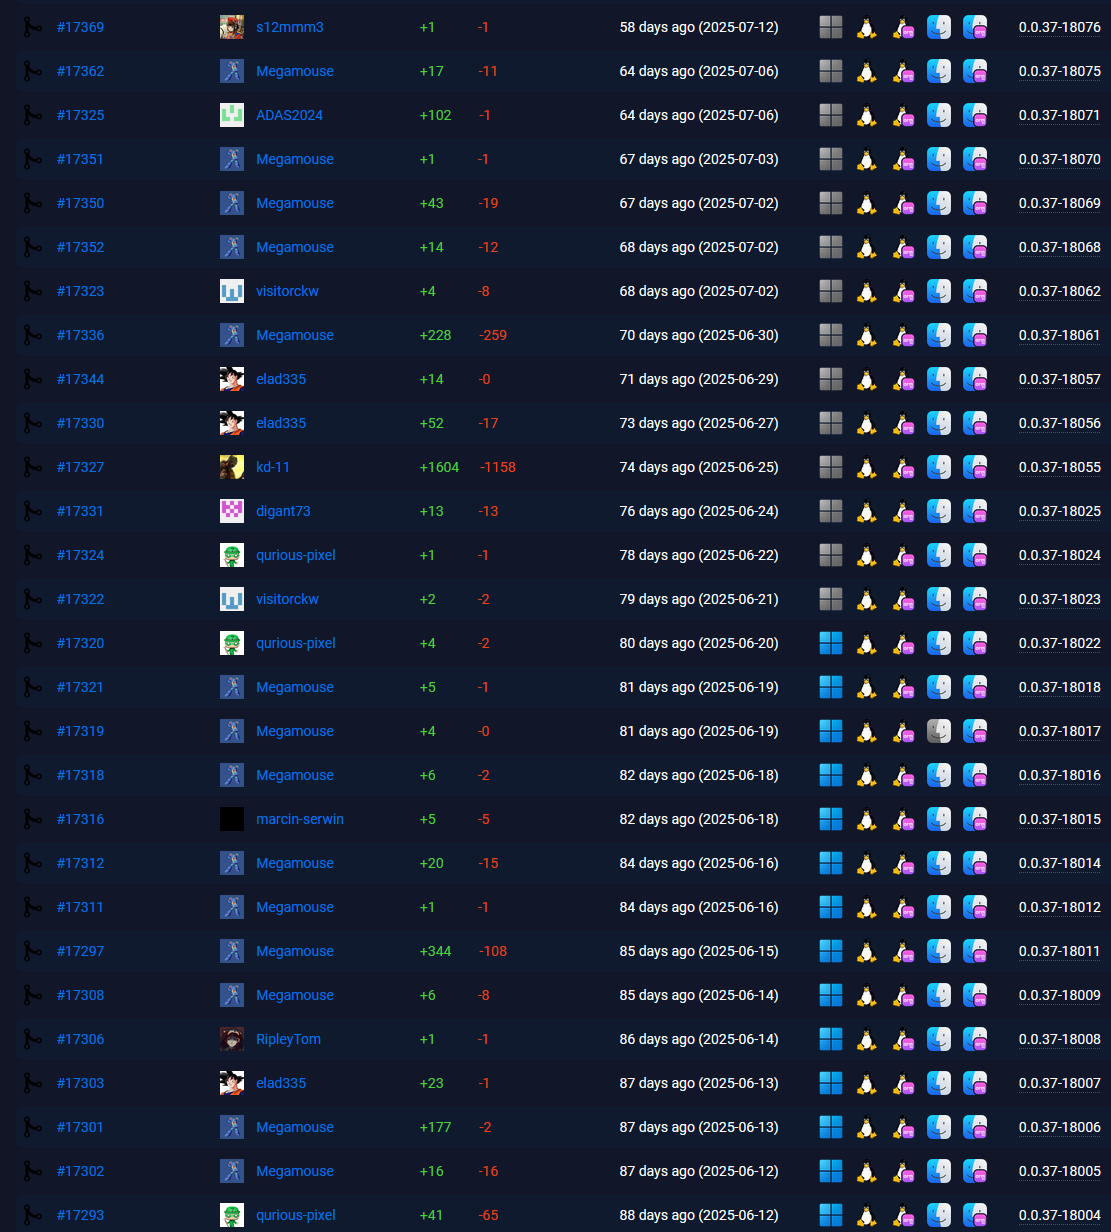Open visitorckw's profile in row #17323
The width and height of the screenshot is (1111, 1232).
(x=287, y=291)
